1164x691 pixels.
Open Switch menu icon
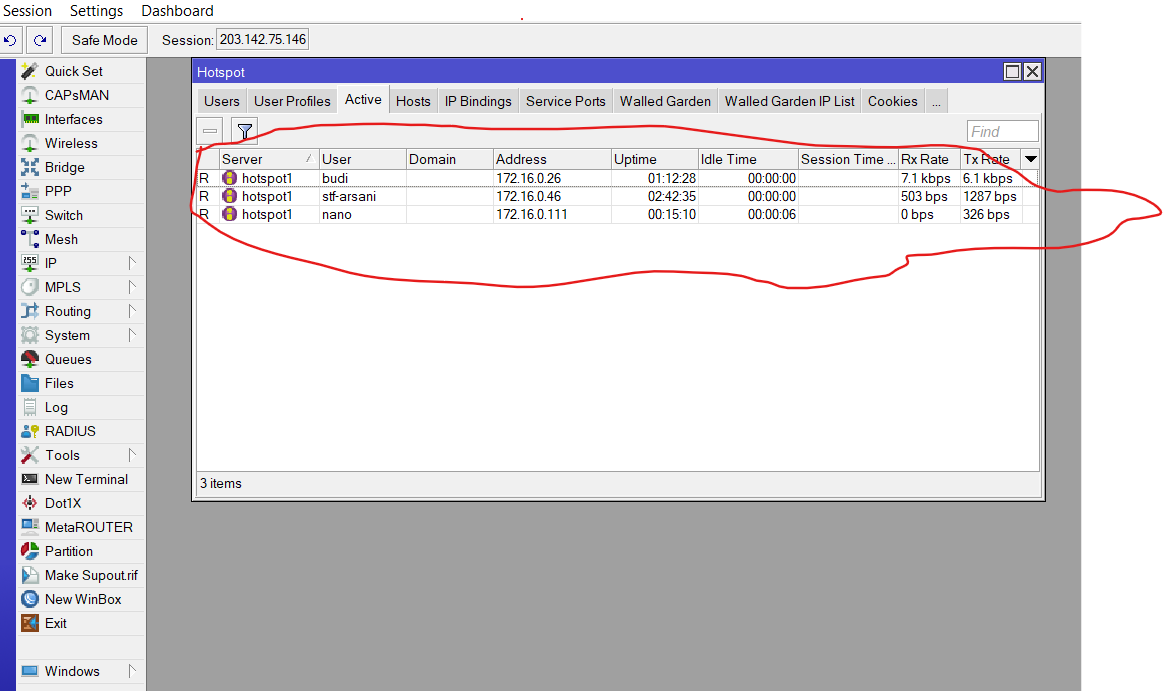click(30, 215)
